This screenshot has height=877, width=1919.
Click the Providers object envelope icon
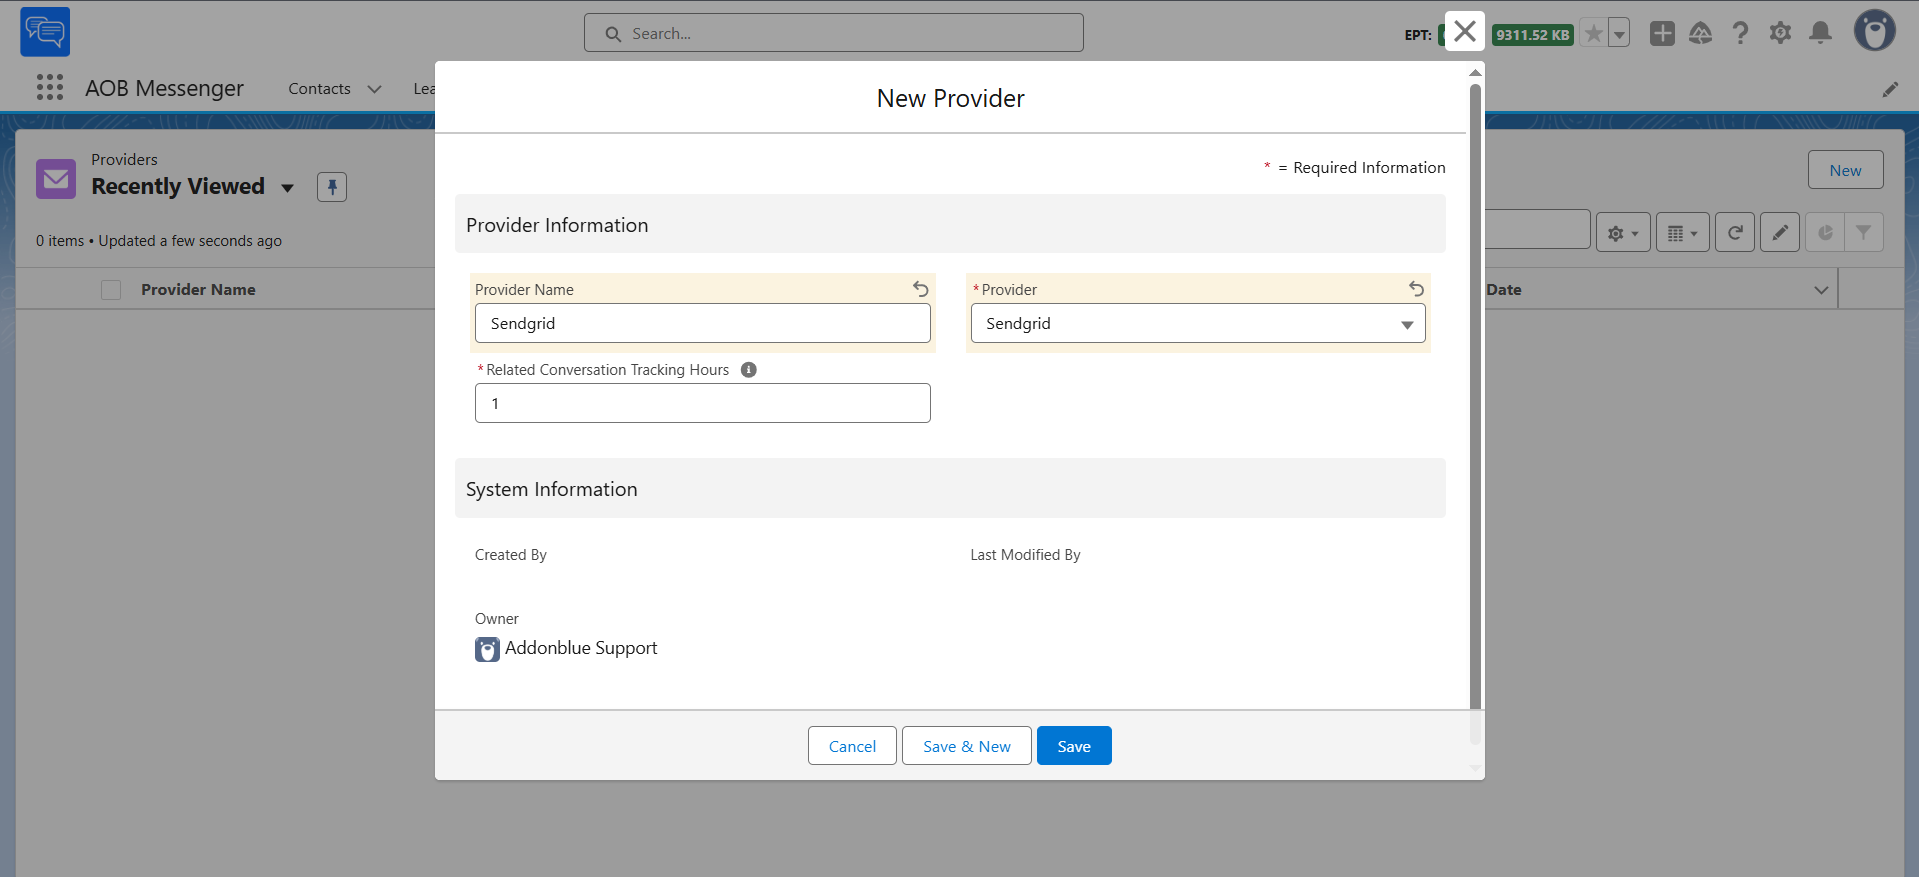tap(56, 179)
